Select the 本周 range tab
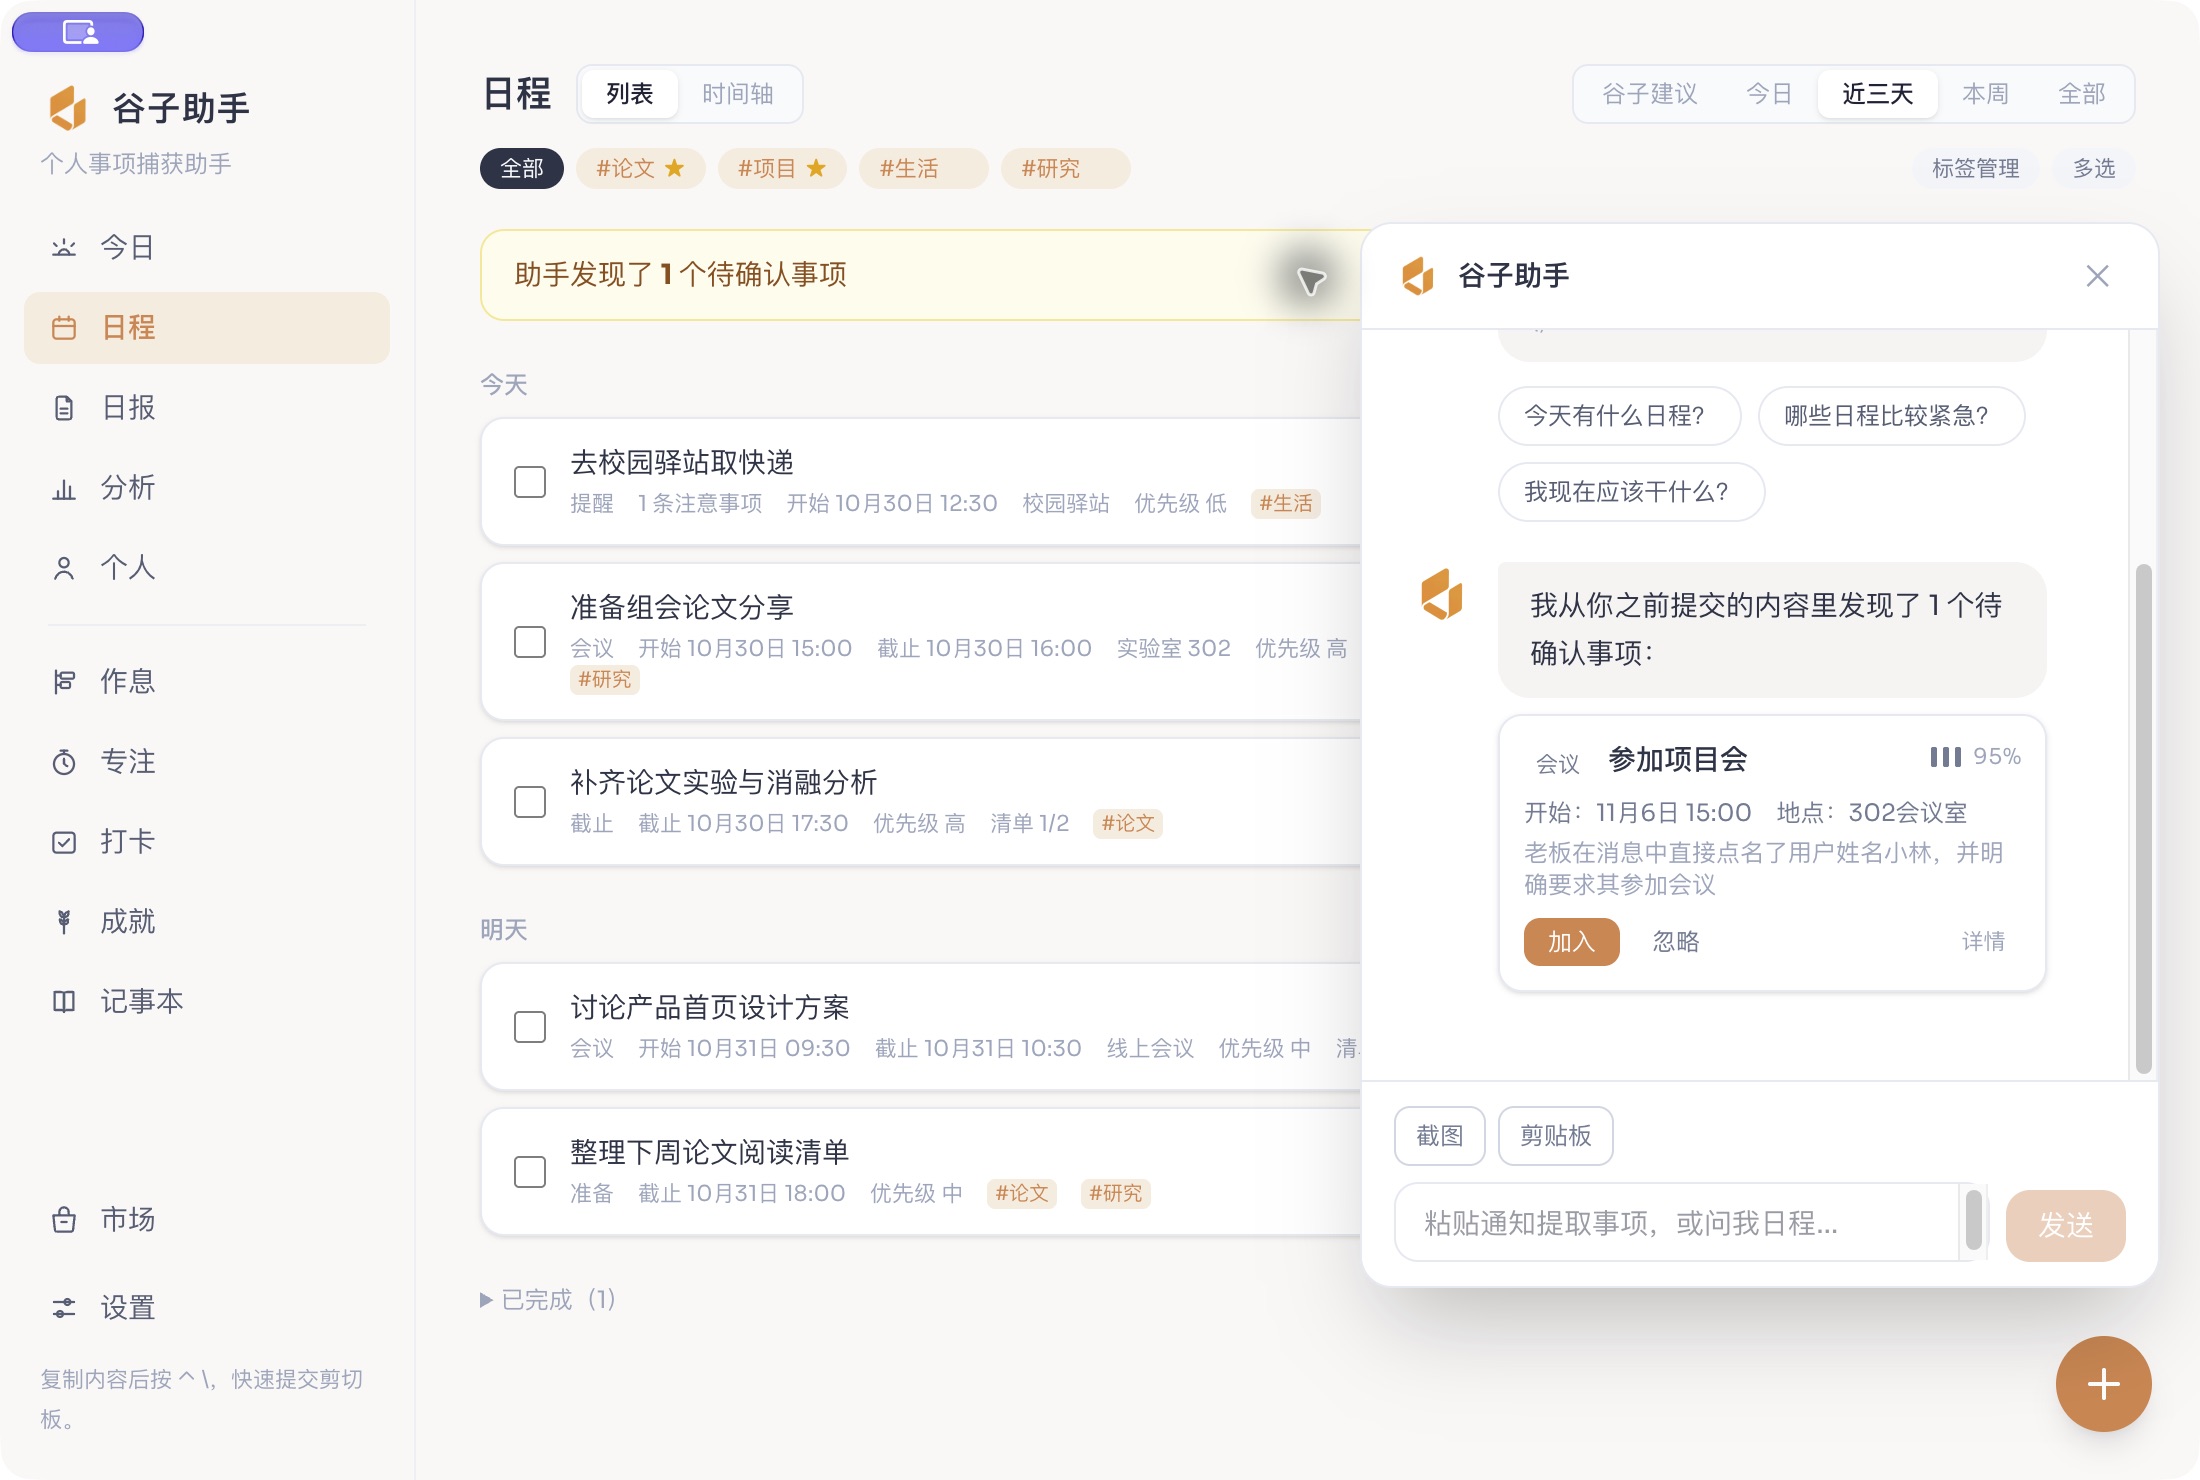 (x=1985, y=94)
